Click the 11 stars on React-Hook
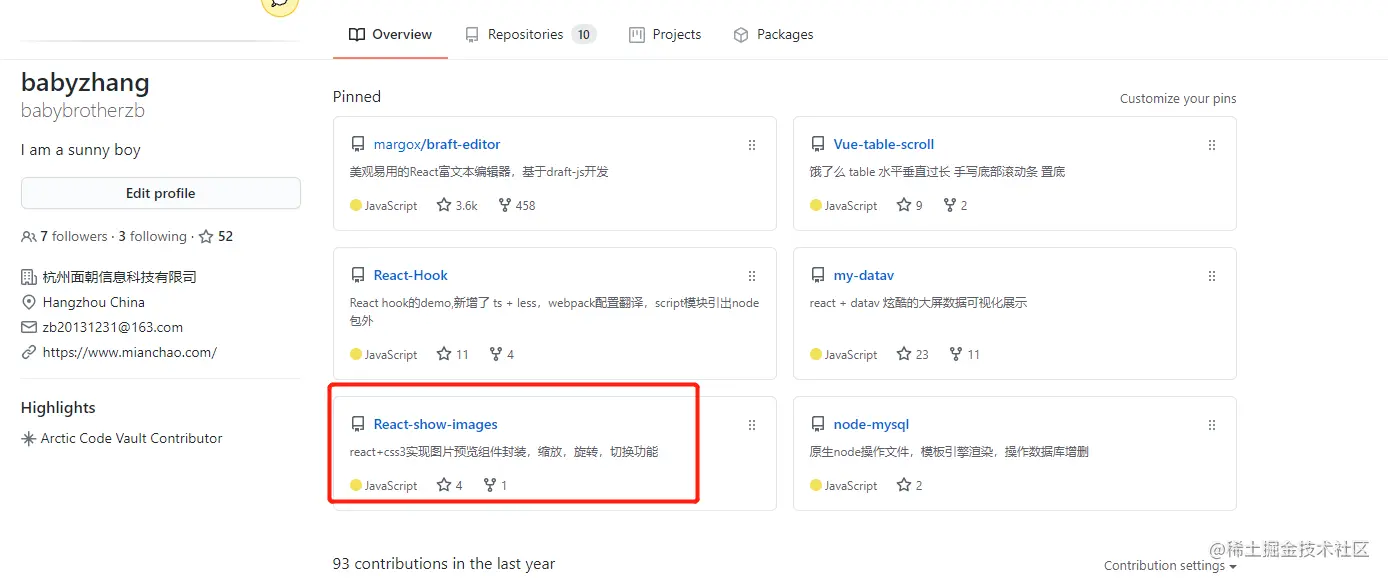The width and height of the screenshot is (1388, 578). (453, 354)
